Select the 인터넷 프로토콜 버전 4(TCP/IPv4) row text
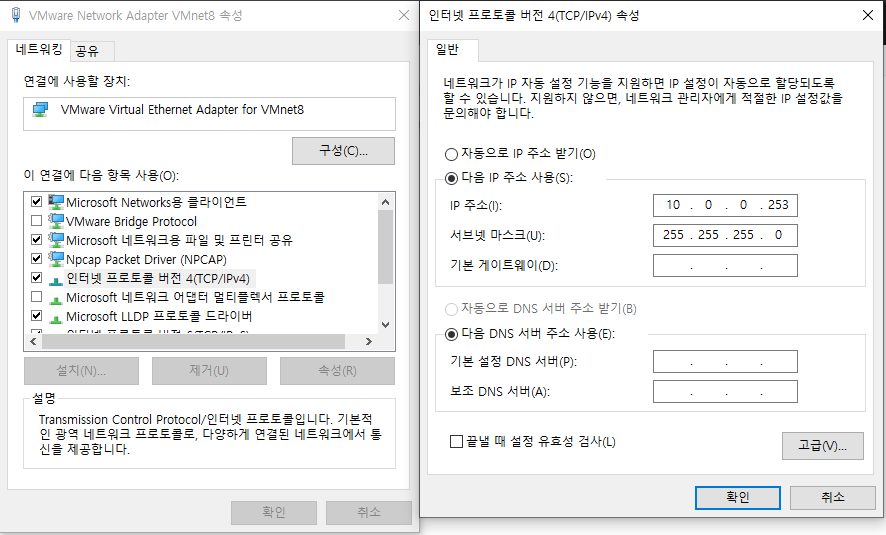Image resolution: width=886 pixels, height=535 pixels. 158,279
